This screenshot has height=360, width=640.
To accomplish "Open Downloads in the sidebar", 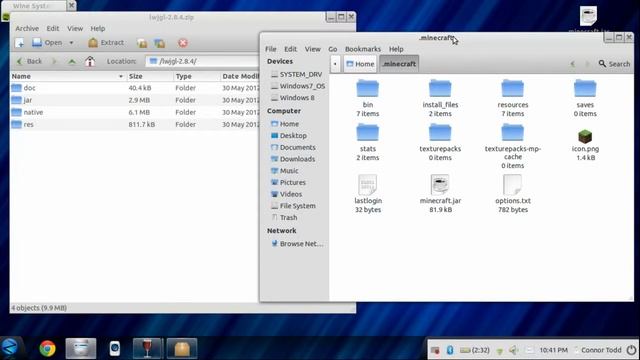I will [293, 159].
